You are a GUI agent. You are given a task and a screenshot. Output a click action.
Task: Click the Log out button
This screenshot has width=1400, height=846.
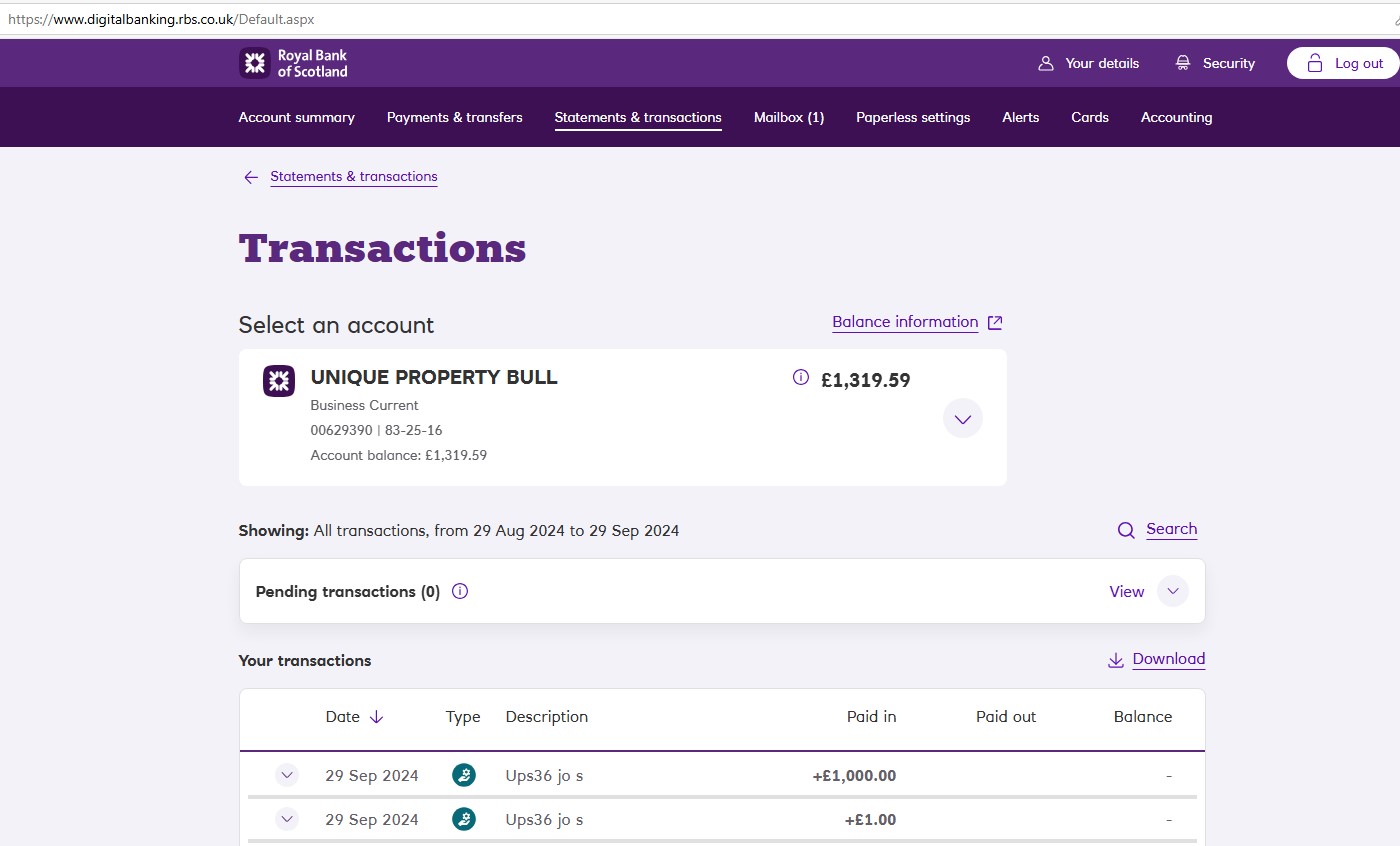[x=1345, y=63]
